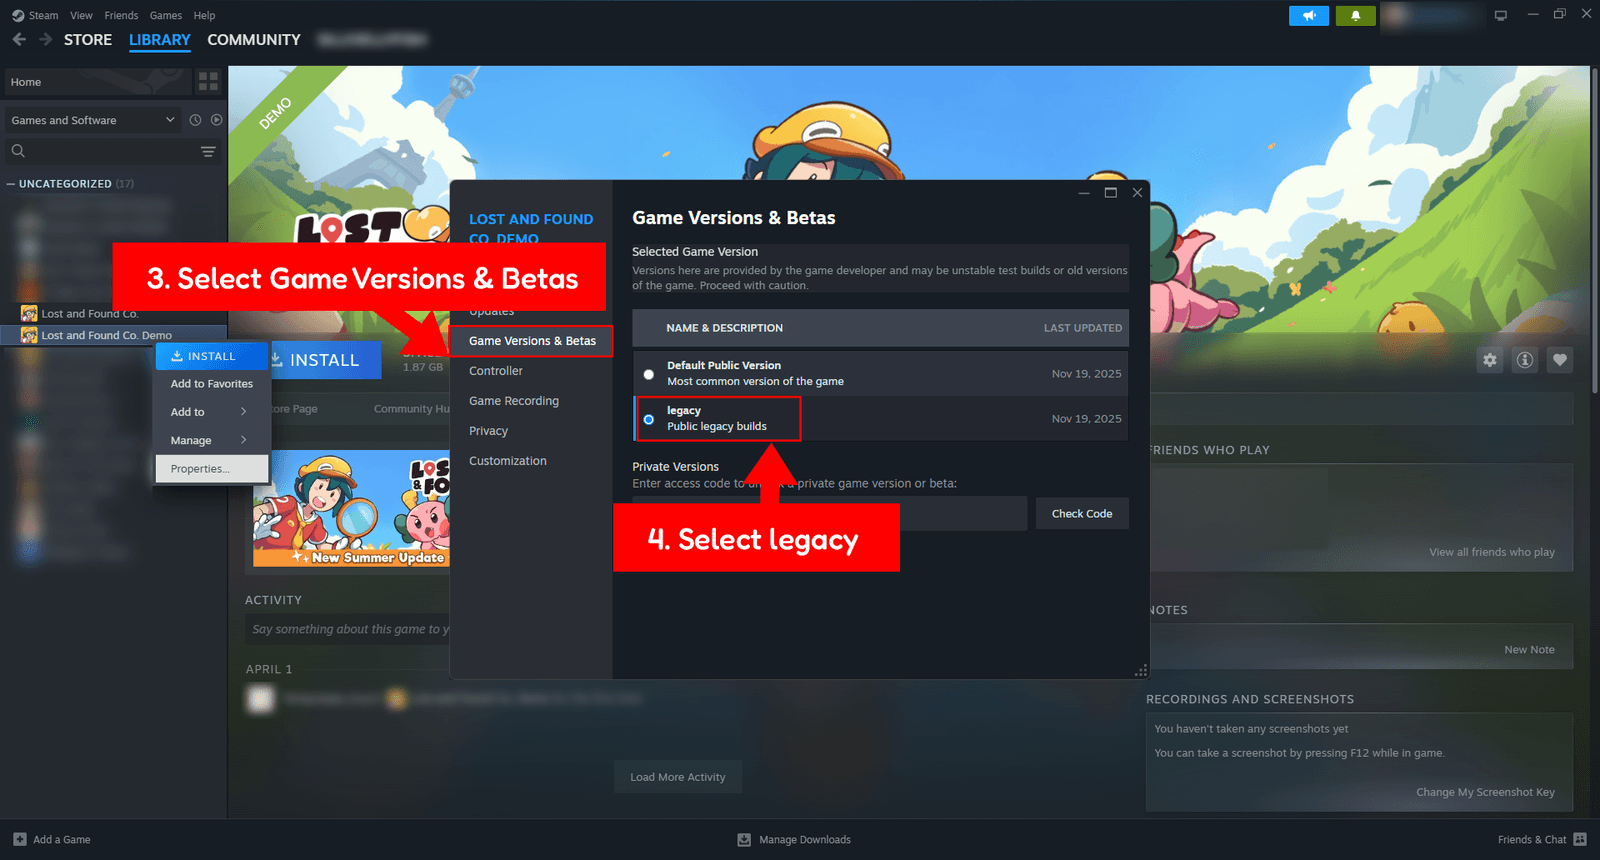Switch to the COMMUNITY tab
The height and width of the screenshot is (860, 1600).
[254, 40]
